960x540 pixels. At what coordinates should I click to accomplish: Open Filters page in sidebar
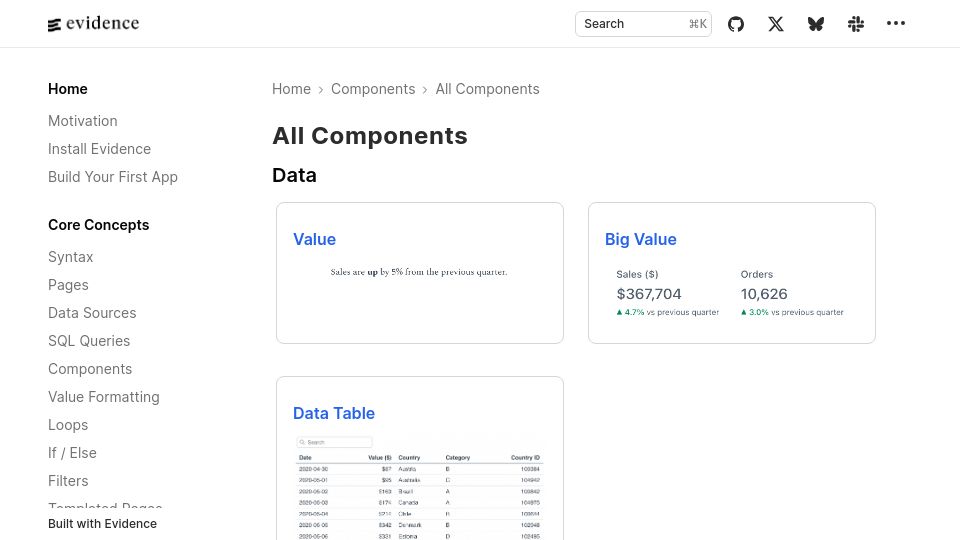point(68,481)
